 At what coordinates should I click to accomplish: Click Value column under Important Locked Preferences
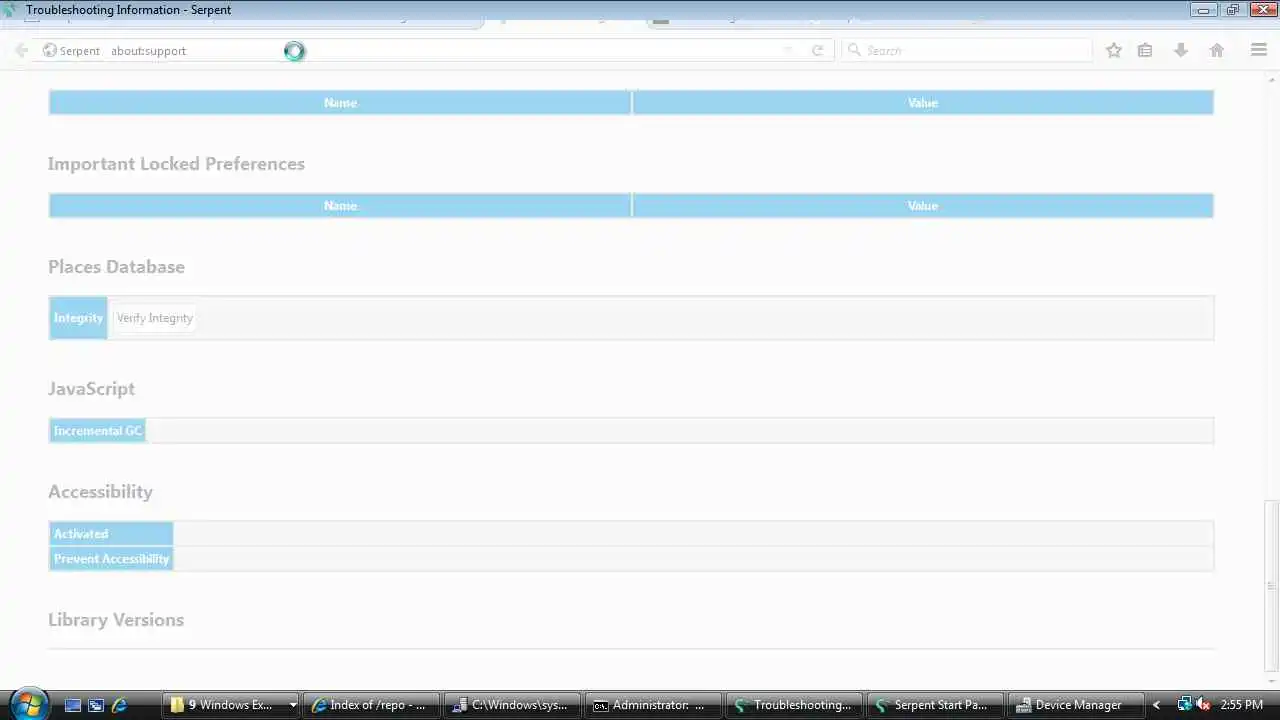922,206
